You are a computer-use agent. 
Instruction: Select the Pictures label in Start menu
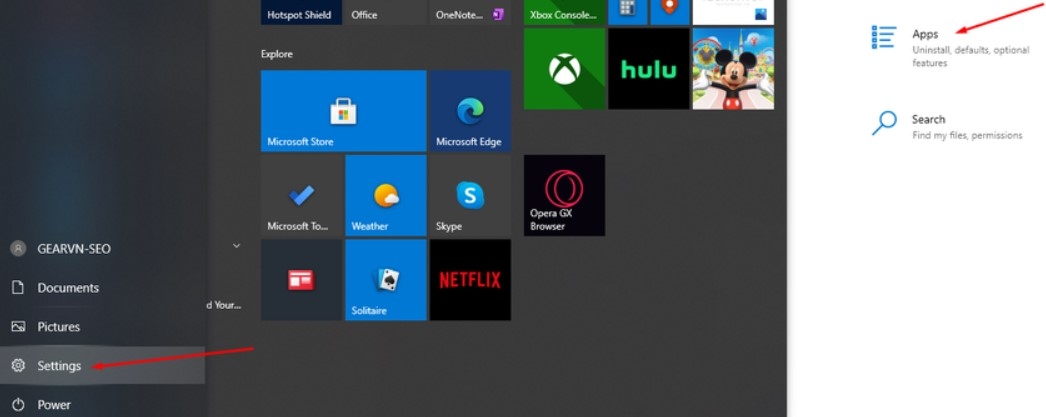point(59,326)
